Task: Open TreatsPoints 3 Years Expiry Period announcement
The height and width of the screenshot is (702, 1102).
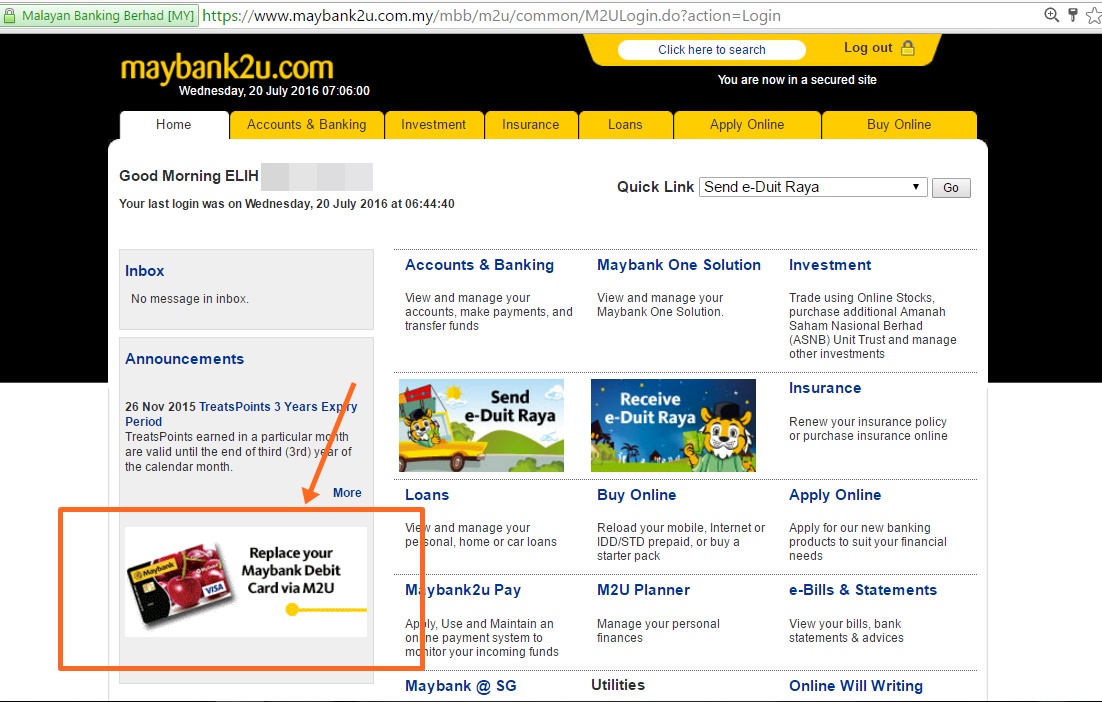Action: coord(241,414)
